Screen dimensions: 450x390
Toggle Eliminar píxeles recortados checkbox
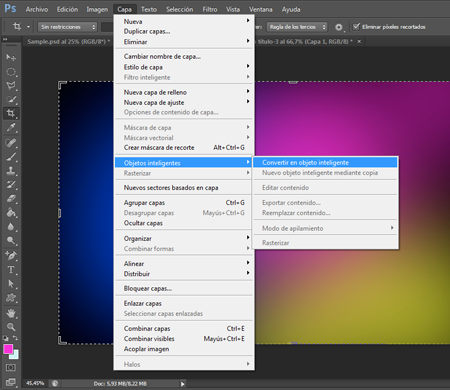356,26
